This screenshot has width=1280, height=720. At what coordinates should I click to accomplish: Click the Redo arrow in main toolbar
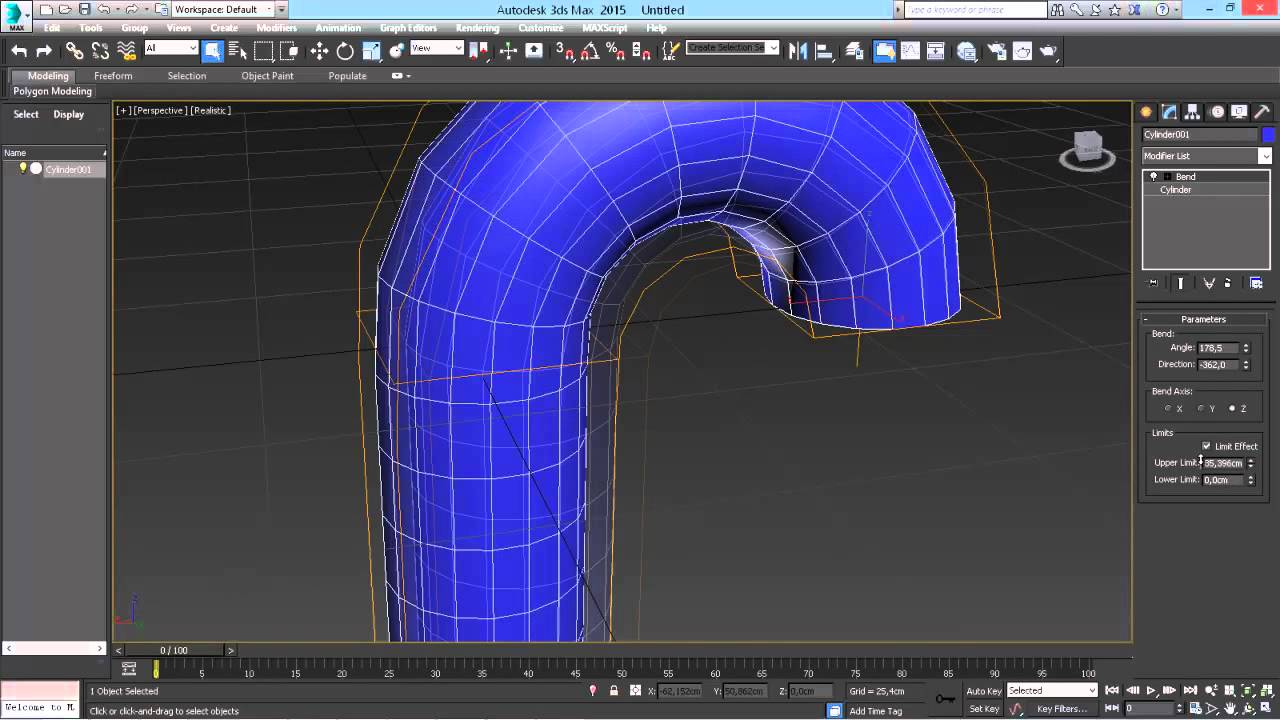pyautogui.click(x=44, y=51)
